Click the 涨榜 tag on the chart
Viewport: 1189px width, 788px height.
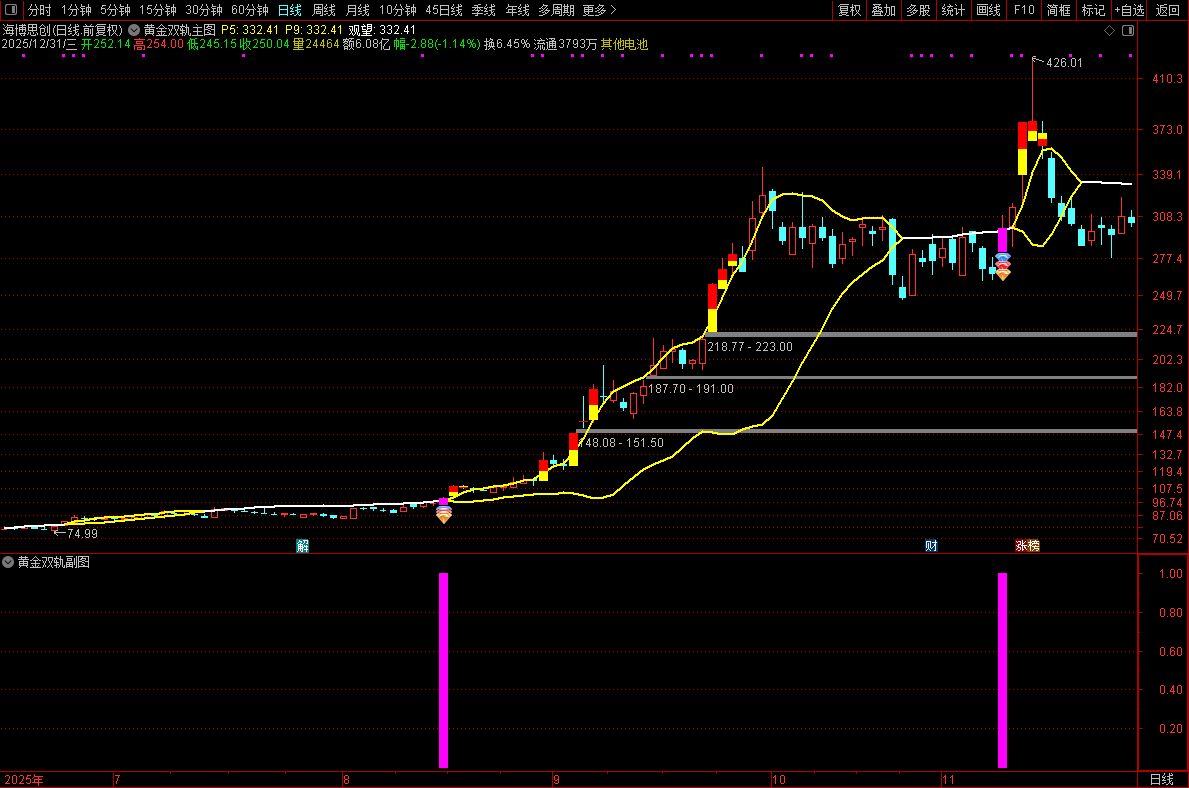pos(1027,546)
